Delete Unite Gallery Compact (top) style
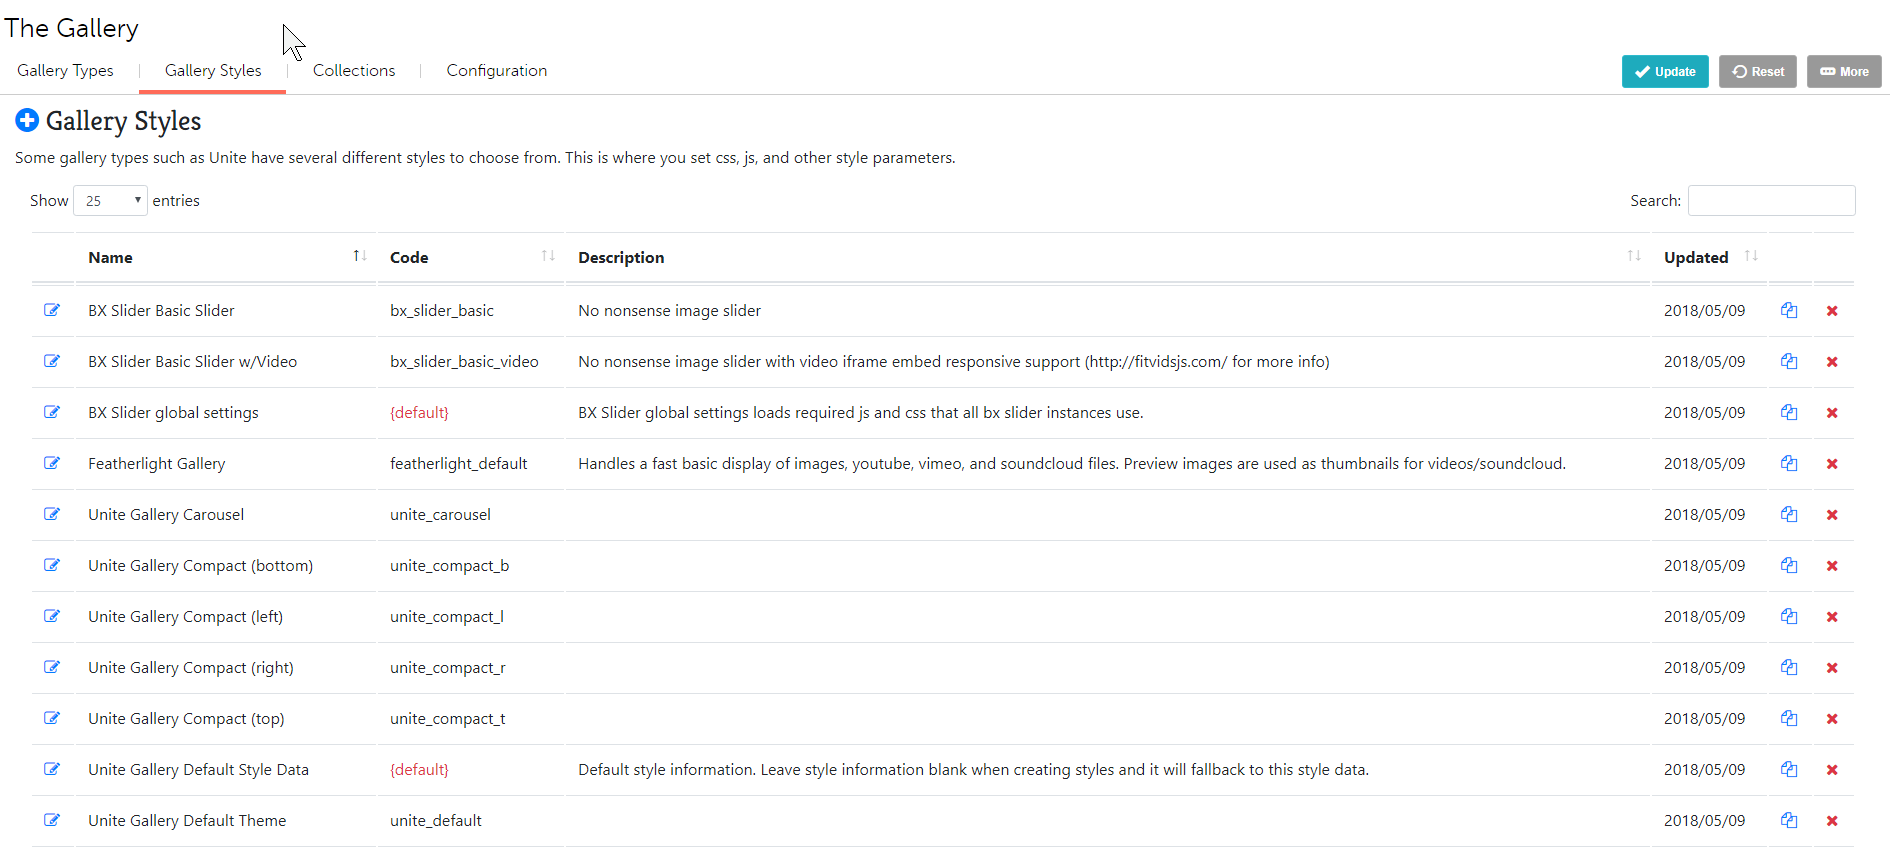 [x=1832, y=718]
